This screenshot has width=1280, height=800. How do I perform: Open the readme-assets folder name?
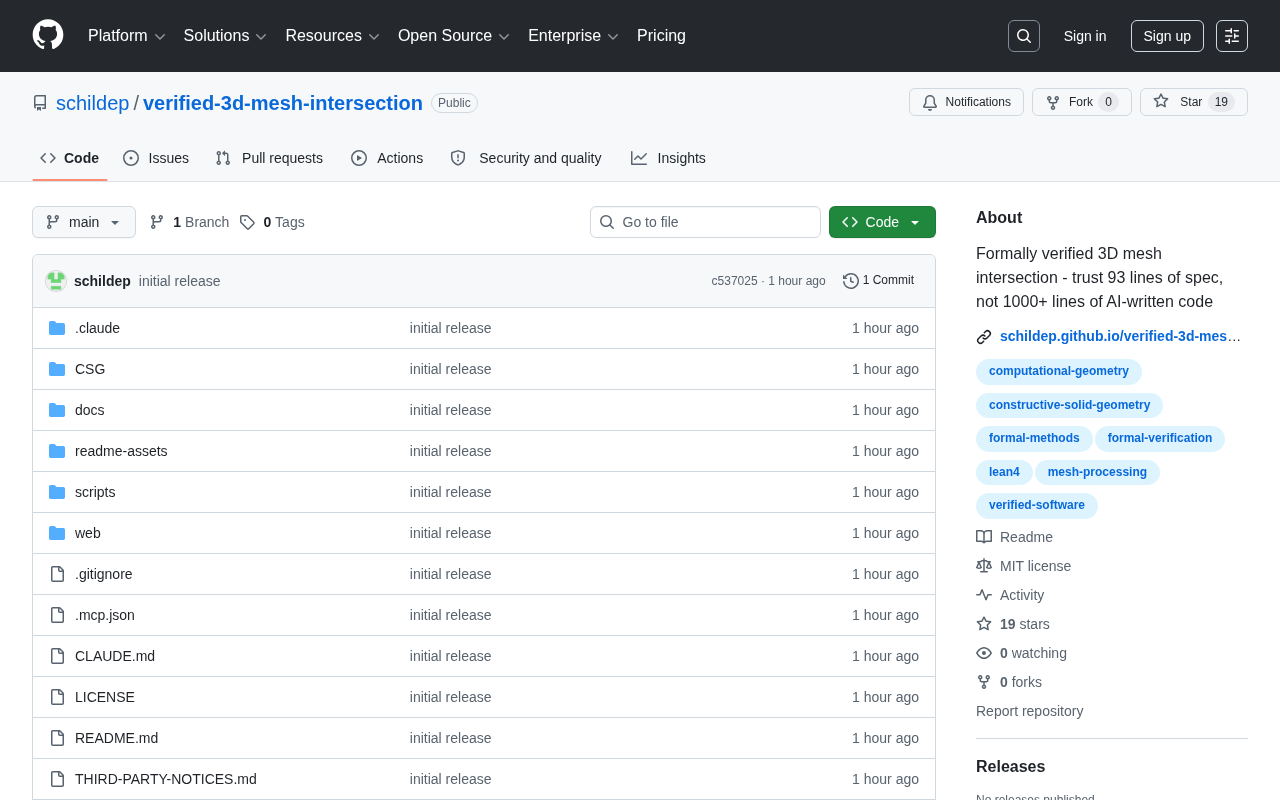121,451
